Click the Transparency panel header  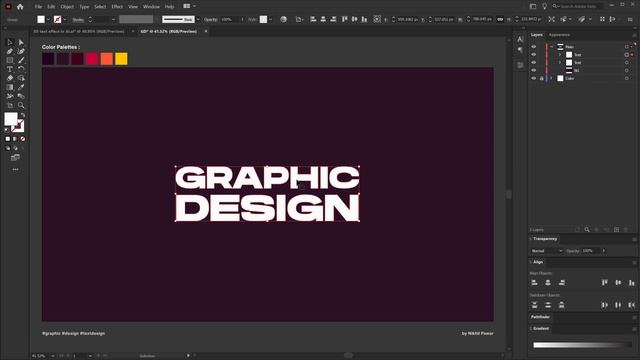[x=545, y=239]
